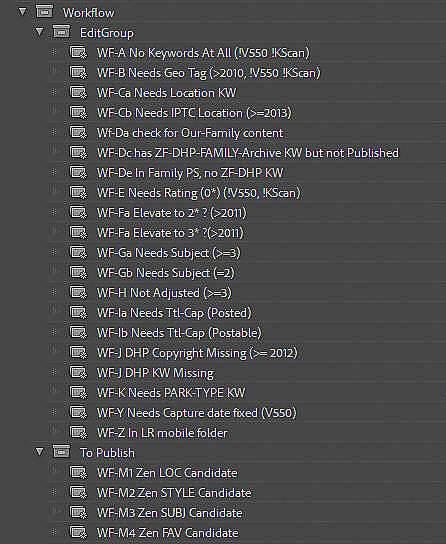Click smart collection icon for WF-M1 Zen LOC
446x544 pixels.
(x=78, y=473)
